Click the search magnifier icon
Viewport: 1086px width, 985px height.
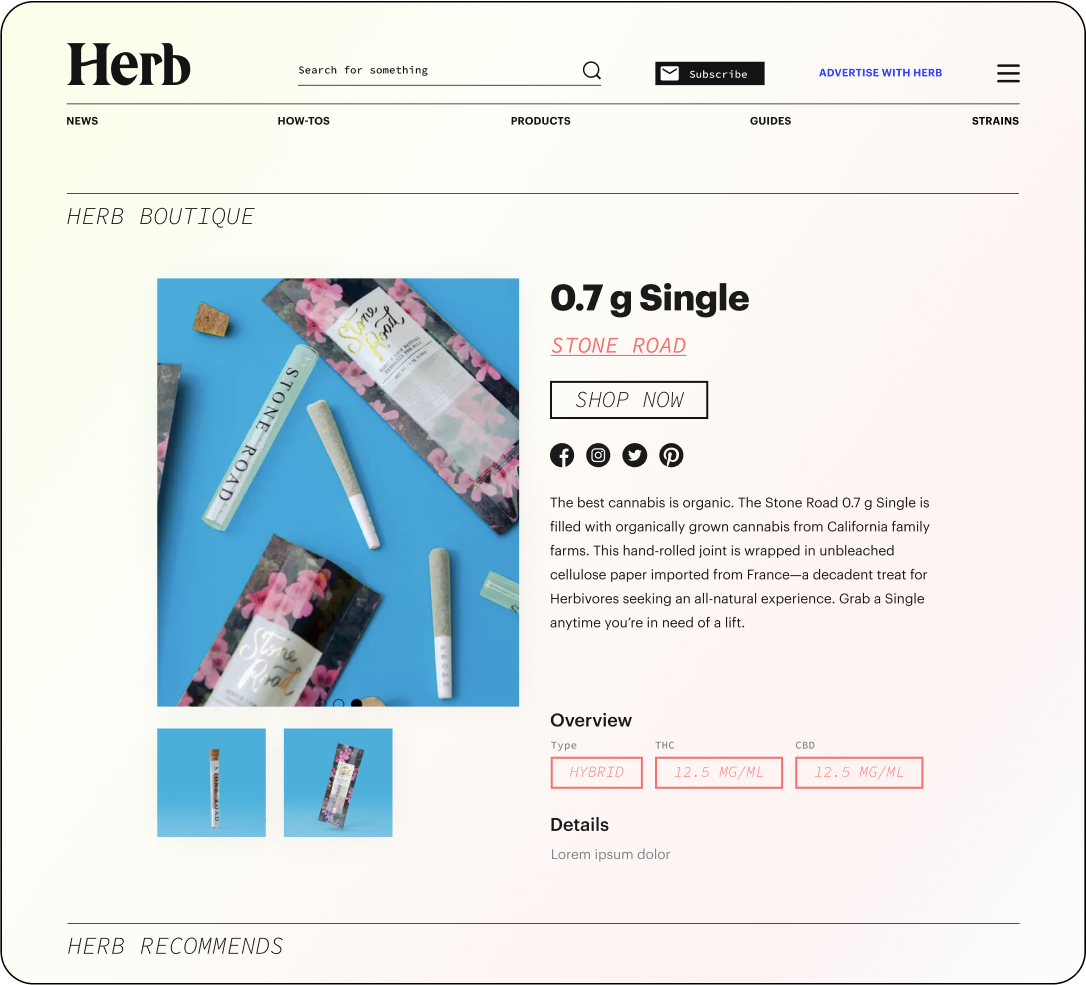coord(591,71)
